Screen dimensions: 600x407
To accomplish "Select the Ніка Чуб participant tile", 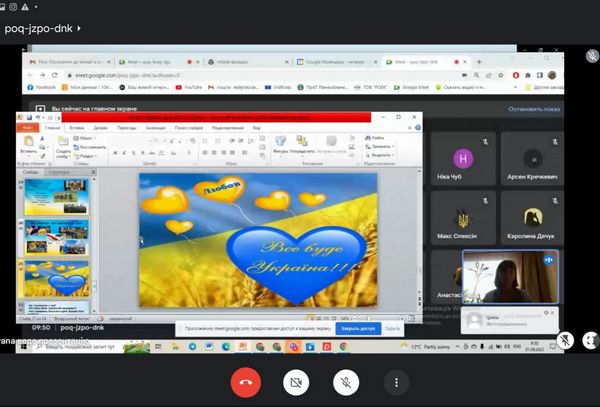I will (463, 159).
